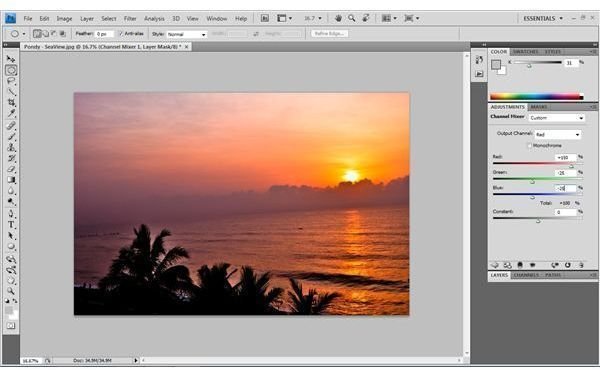This screenshot has width=600, height=370.
Task: Click the new selection mode icon
Action: pyautogui.click(x=37, y=34)
